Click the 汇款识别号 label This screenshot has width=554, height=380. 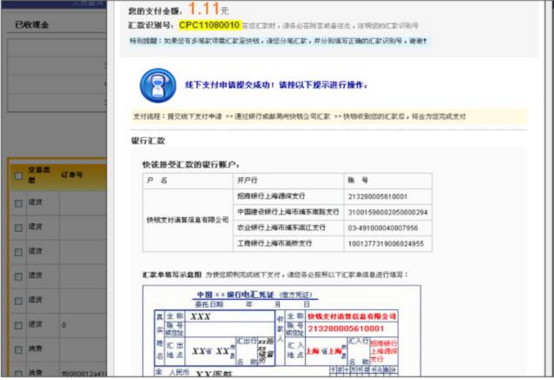[x=151, y=25]
